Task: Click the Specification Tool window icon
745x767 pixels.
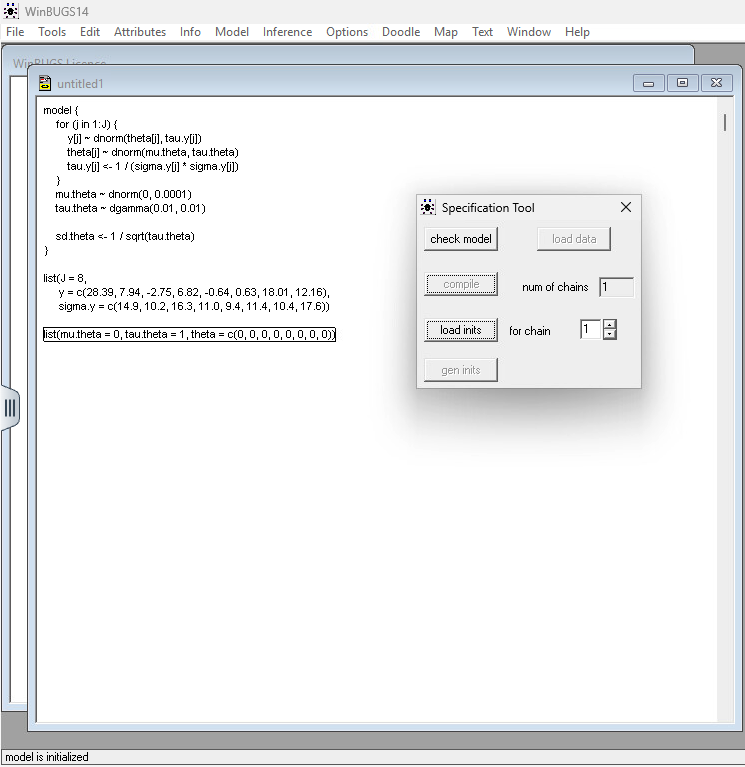Action: tap(428, 208)
